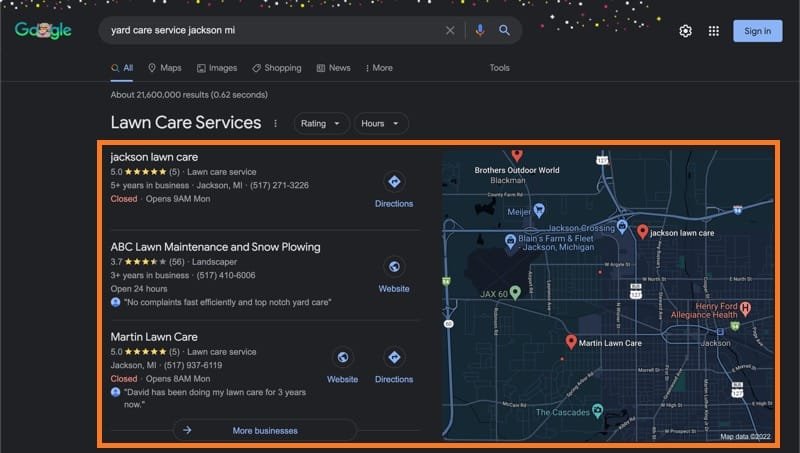Viewport: 800px width, 453px height.
Task: Visit Martin Lawn Care website
Action: [x=342, y=366]
